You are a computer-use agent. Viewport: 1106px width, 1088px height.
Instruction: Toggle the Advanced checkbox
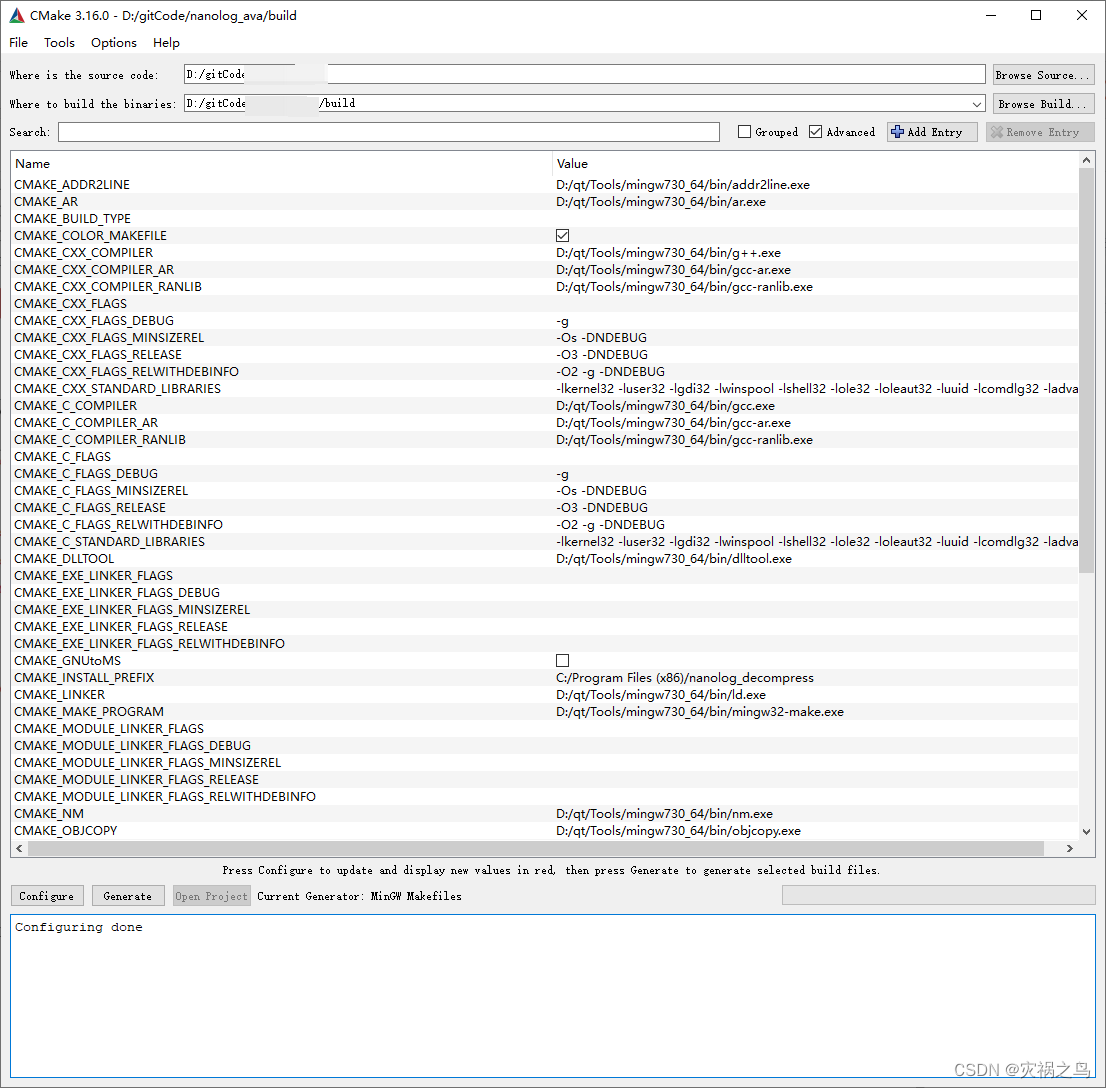[x=815, y=132]
